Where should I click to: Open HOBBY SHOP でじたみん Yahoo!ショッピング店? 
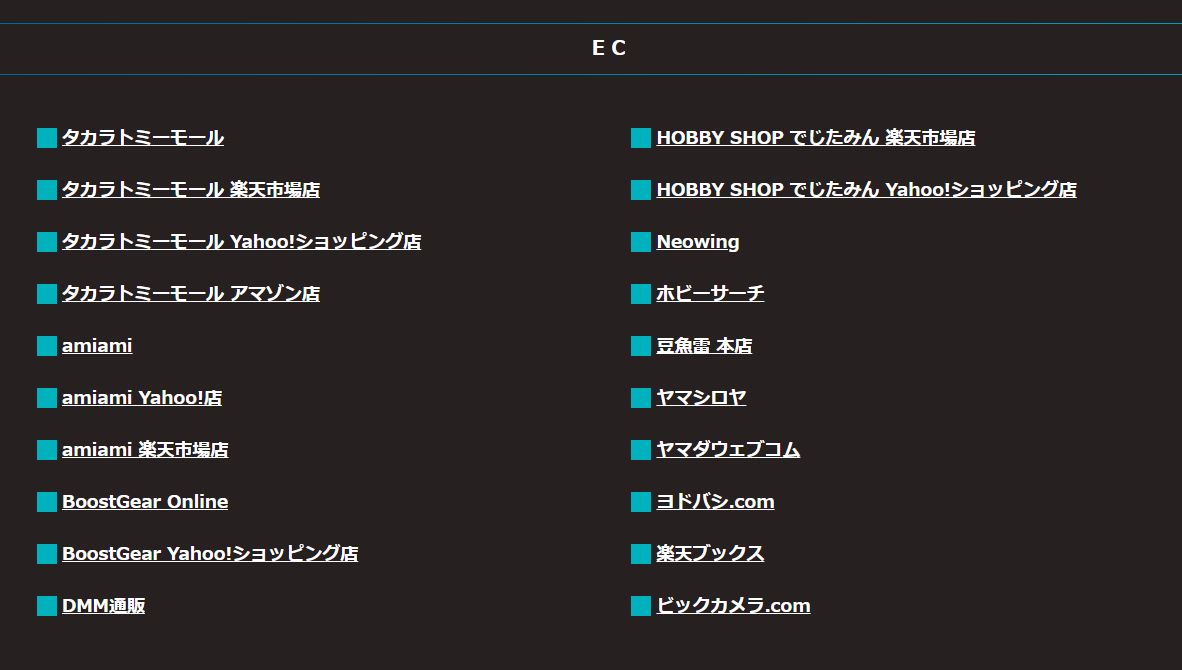click(866, 190)
